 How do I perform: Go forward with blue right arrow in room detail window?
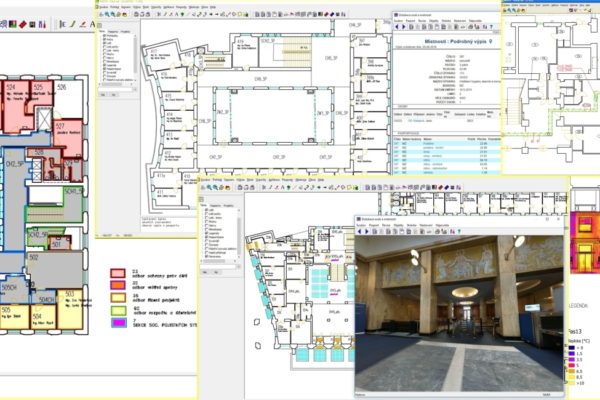pyautogui.click(x=403, y=27)
